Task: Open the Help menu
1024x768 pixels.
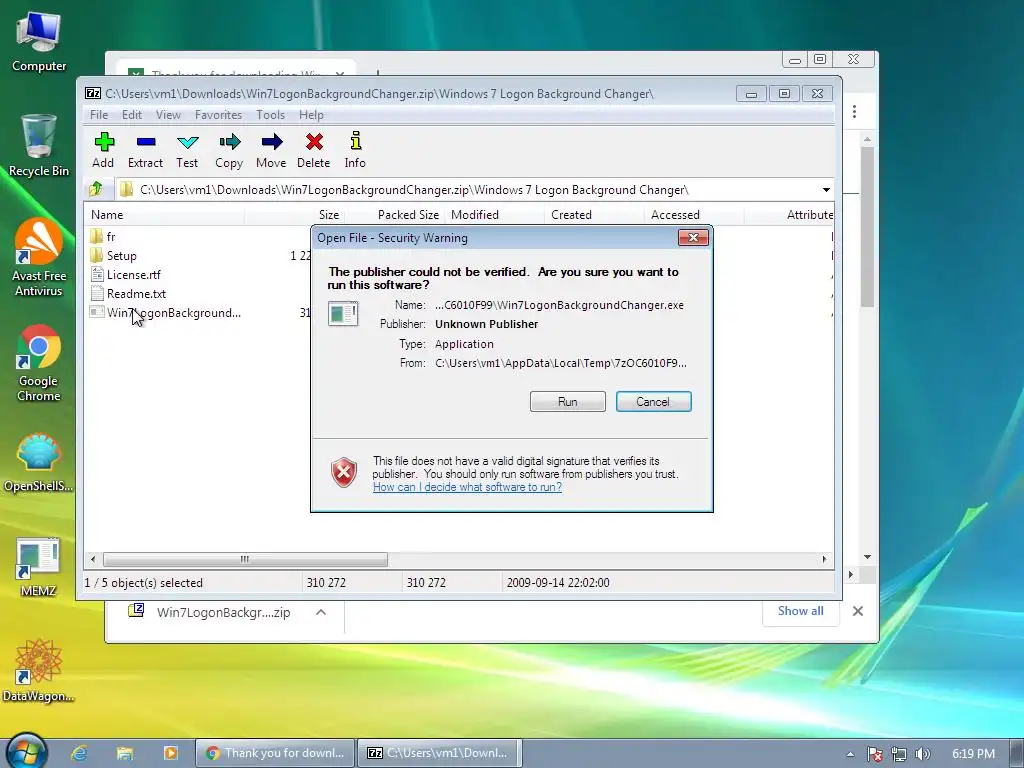Action: click(x=311, y=115)
